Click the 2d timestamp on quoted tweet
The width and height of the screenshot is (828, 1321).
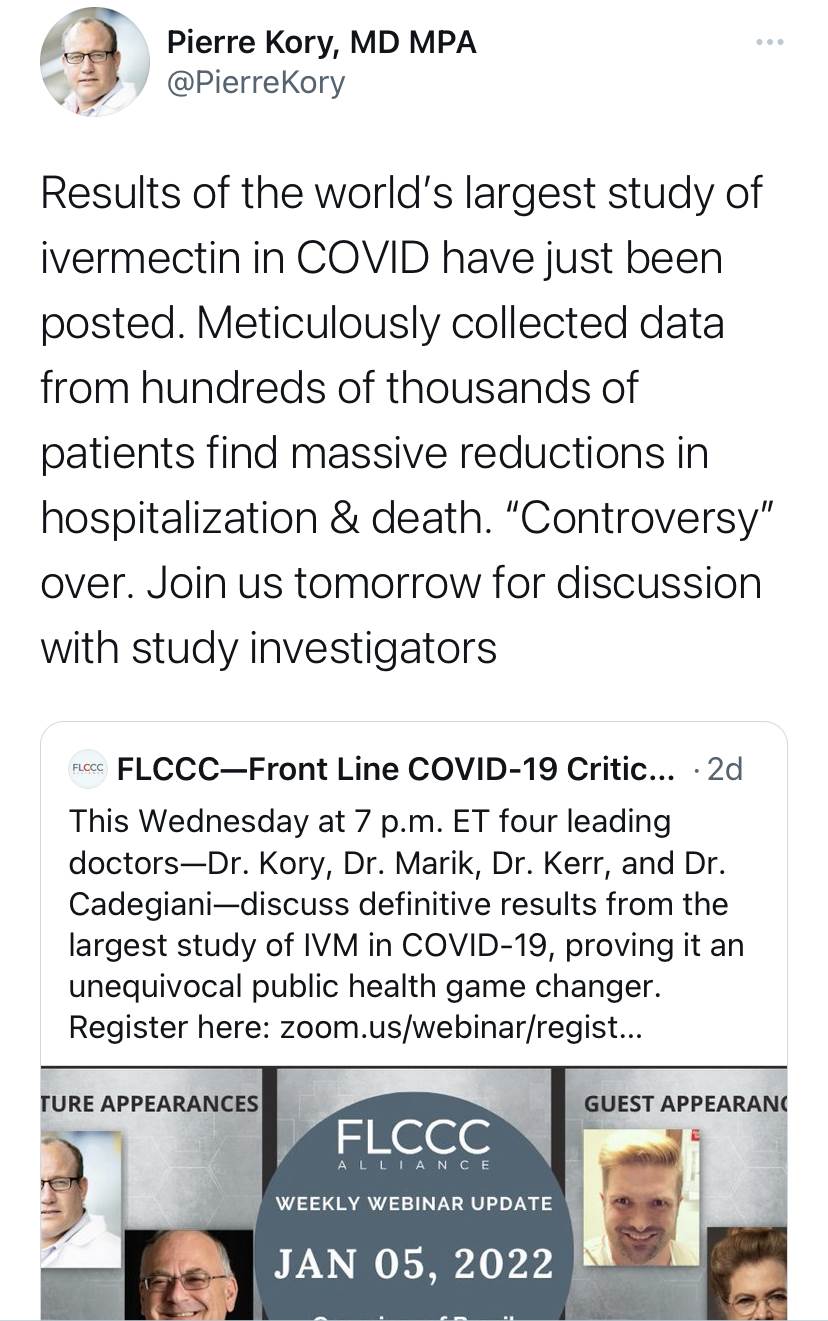click(x=723, y=769)
